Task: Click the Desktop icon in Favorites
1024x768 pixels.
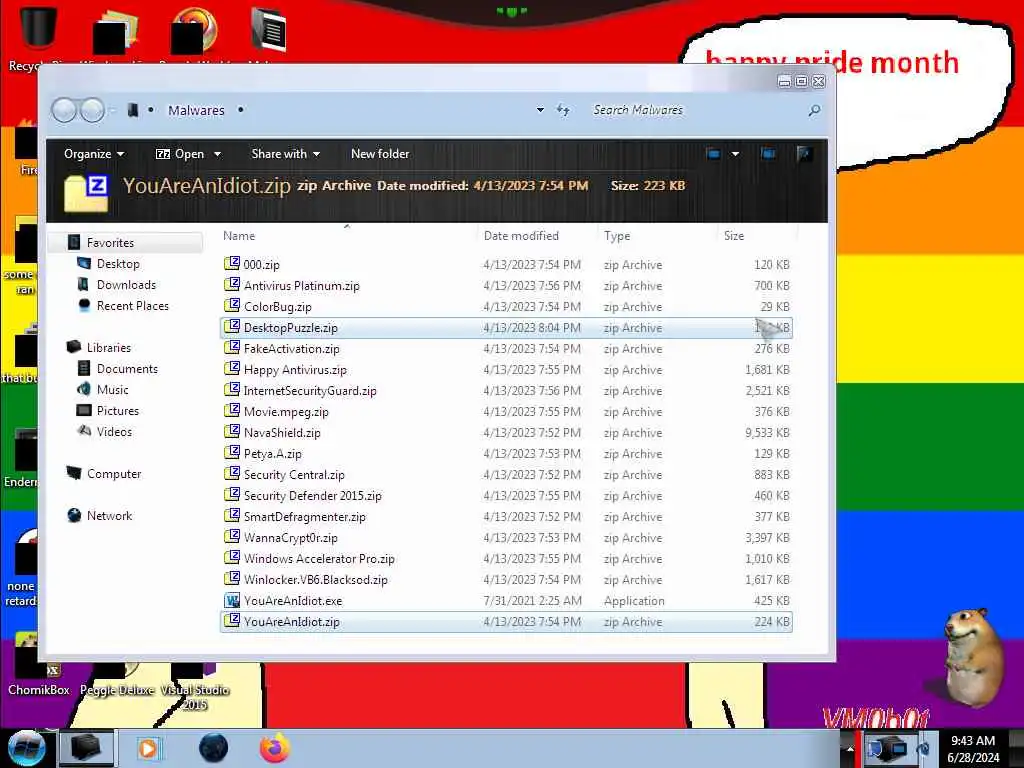Action: (84, 263)
